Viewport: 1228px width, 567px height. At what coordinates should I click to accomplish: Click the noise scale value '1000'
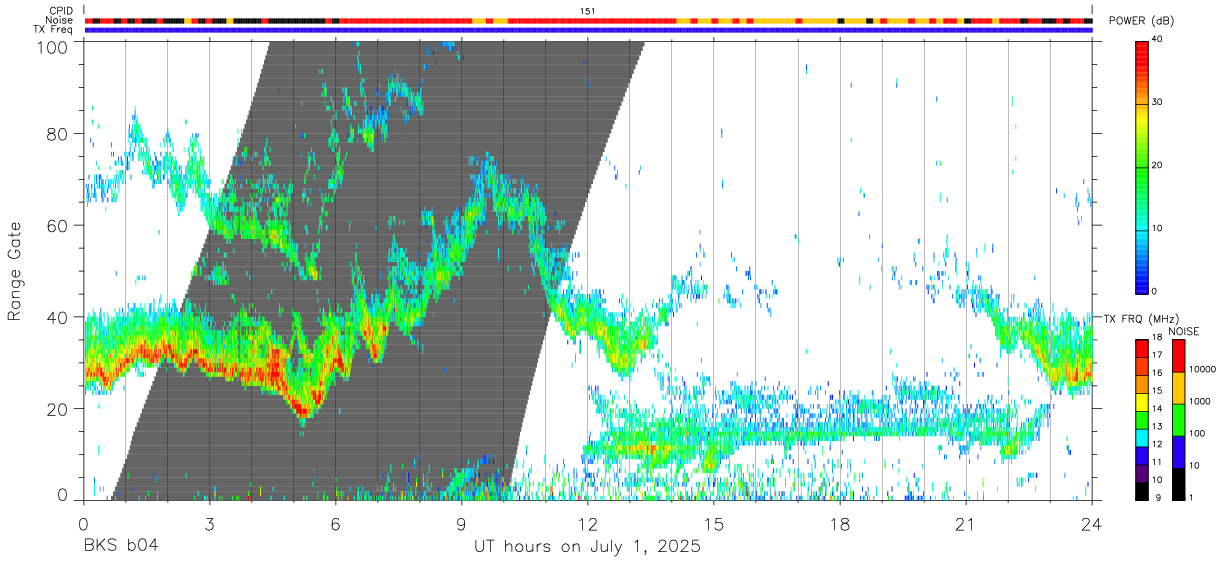(1200, 401)
